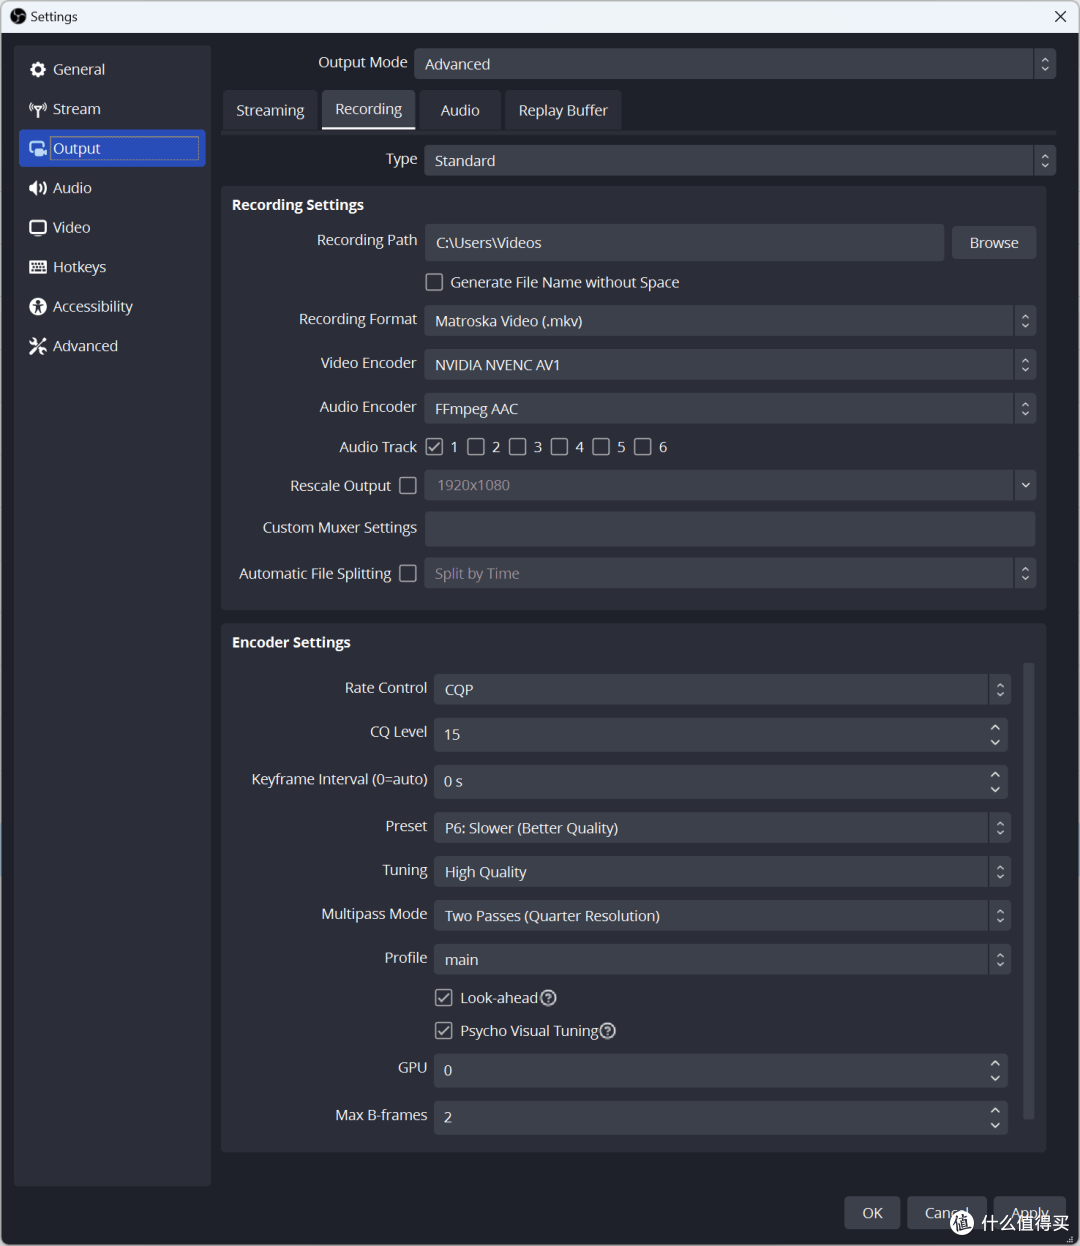
Task: Switch to the Streaming tab
Action: tap(270, 110)
